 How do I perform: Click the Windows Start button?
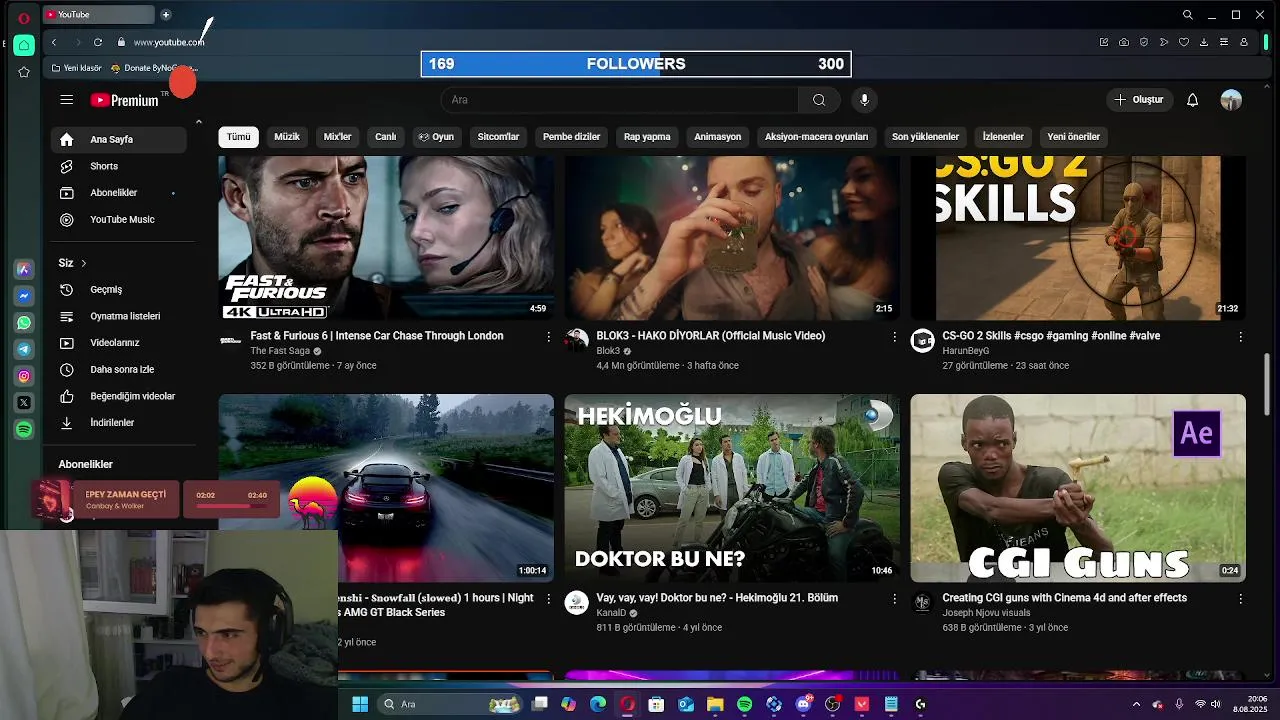[x=360, y=704]
